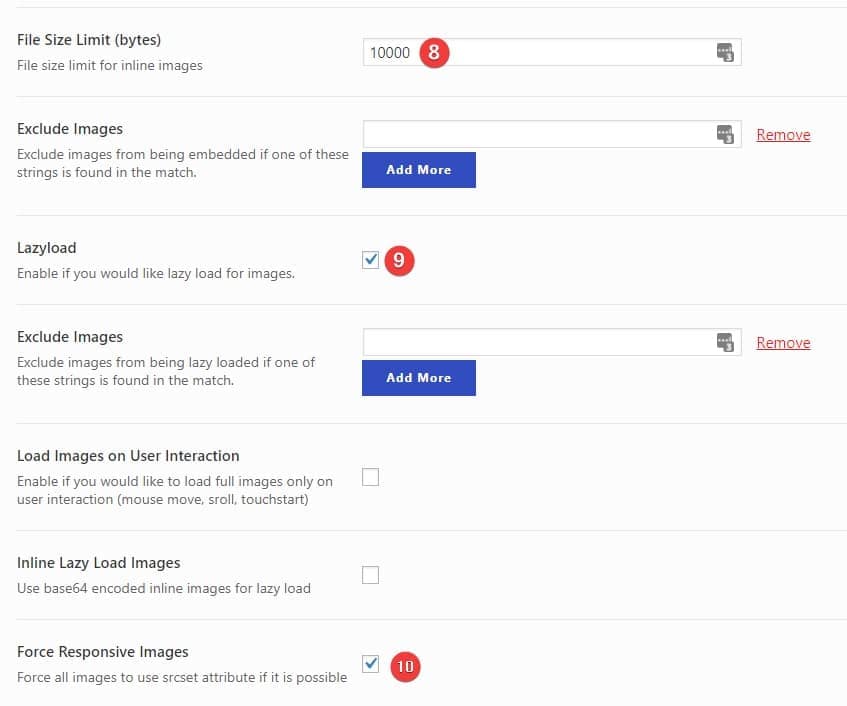
Task: Click Add More under first Exclude Images
Action: (418, 169)
